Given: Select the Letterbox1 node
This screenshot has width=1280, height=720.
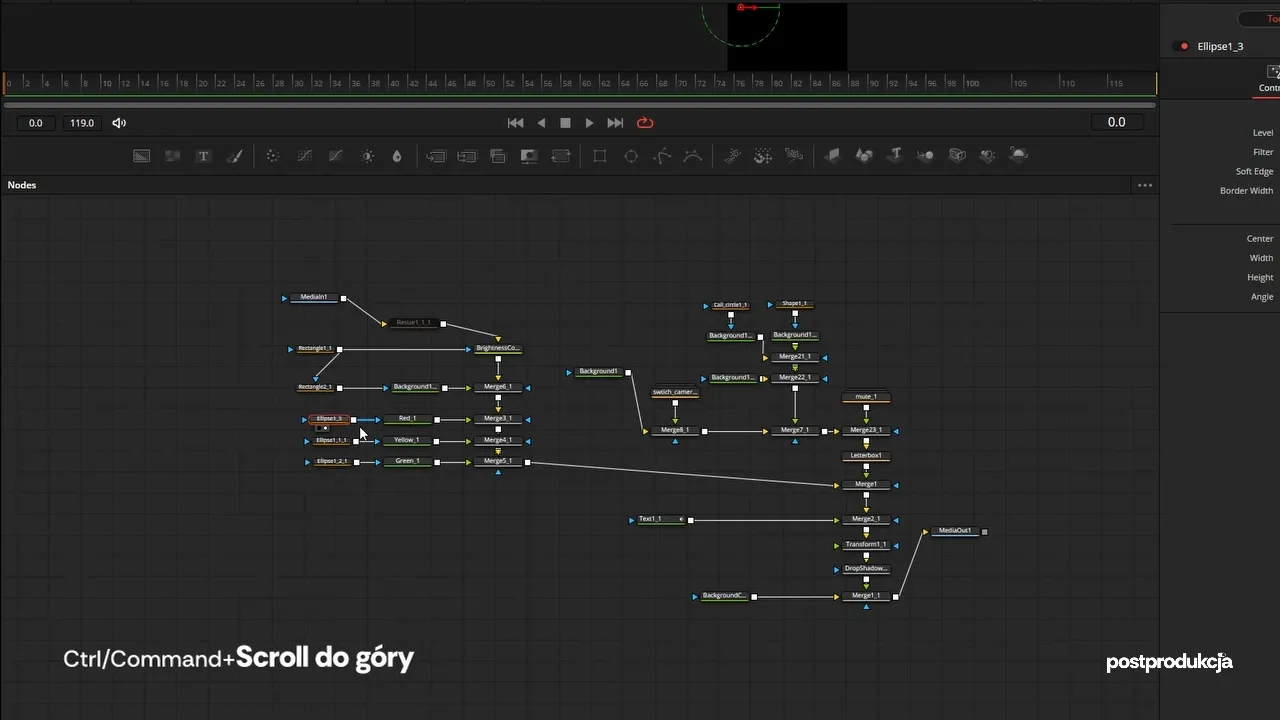Looking at the screenshot, I should [866, 456].
